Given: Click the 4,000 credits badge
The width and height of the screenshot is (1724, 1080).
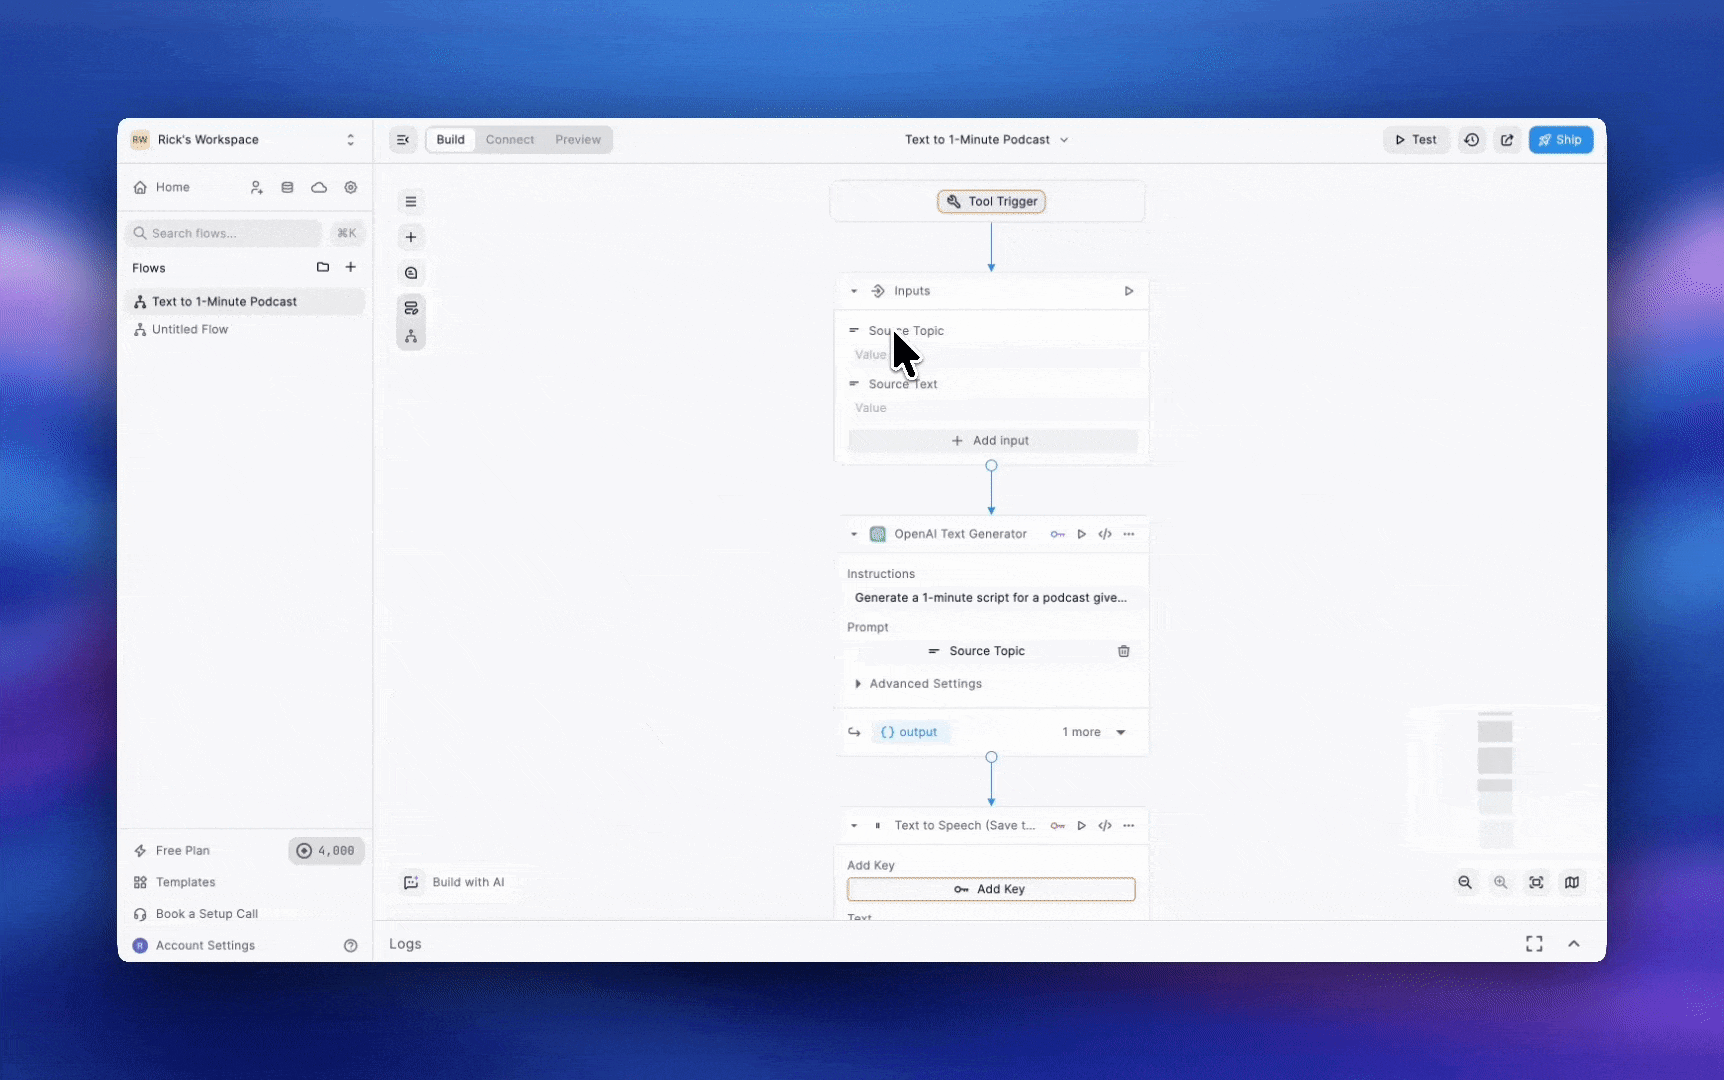Looking at the screenshot, I should tap(326, 851).
